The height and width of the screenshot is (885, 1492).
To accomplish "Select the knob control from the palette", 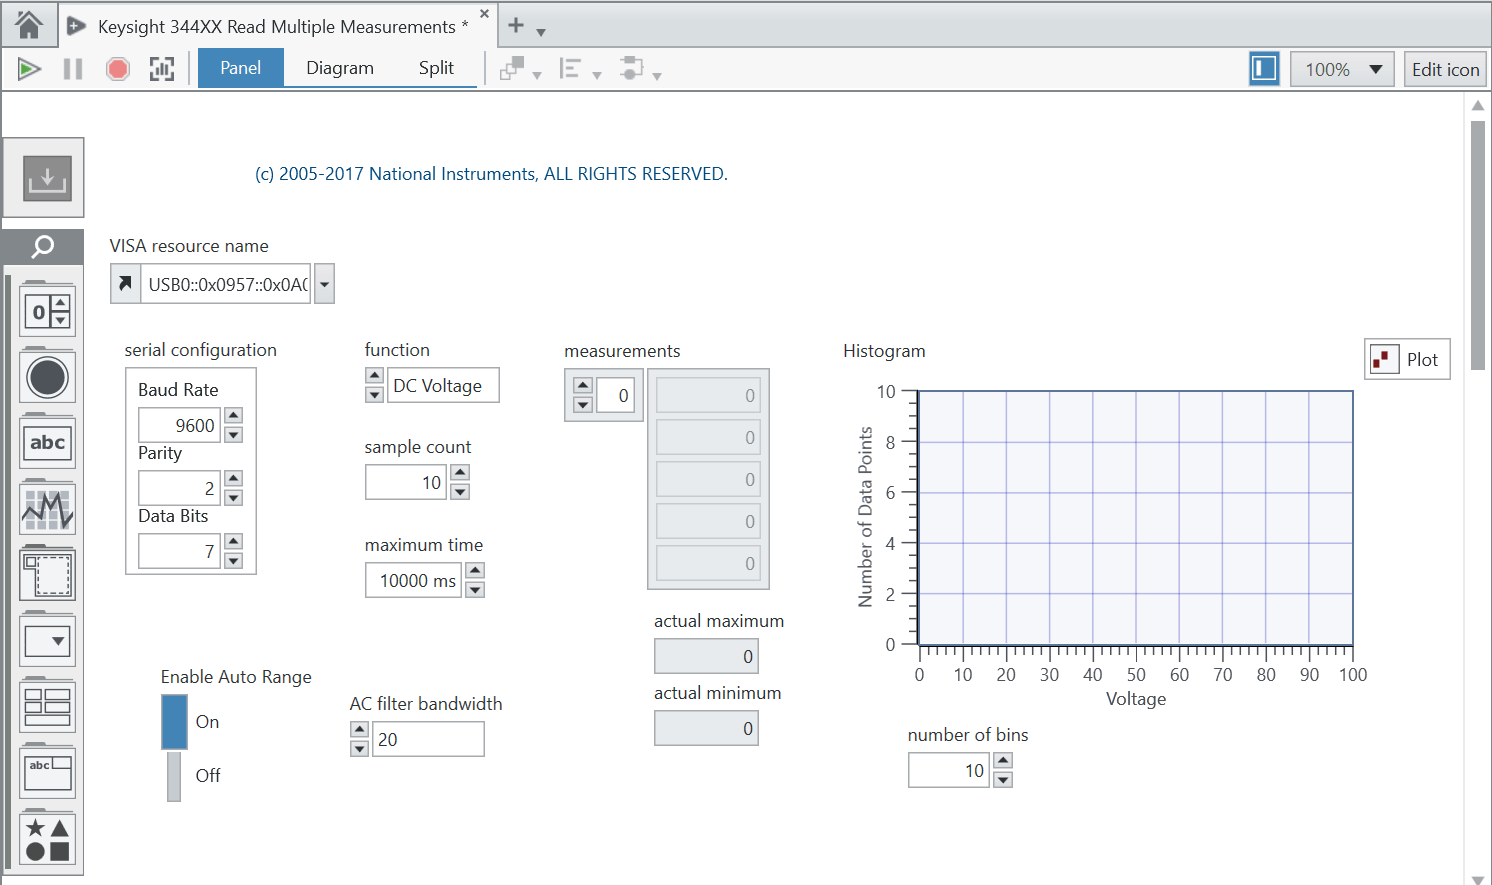I will pyautogui.click(x=46, y=377).
